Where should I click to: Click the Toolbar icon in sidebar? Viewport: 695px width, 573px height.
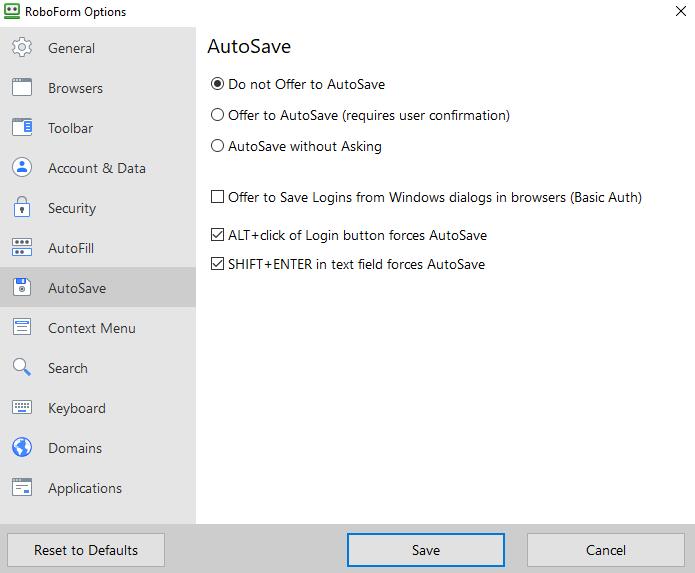click(22, 128)
